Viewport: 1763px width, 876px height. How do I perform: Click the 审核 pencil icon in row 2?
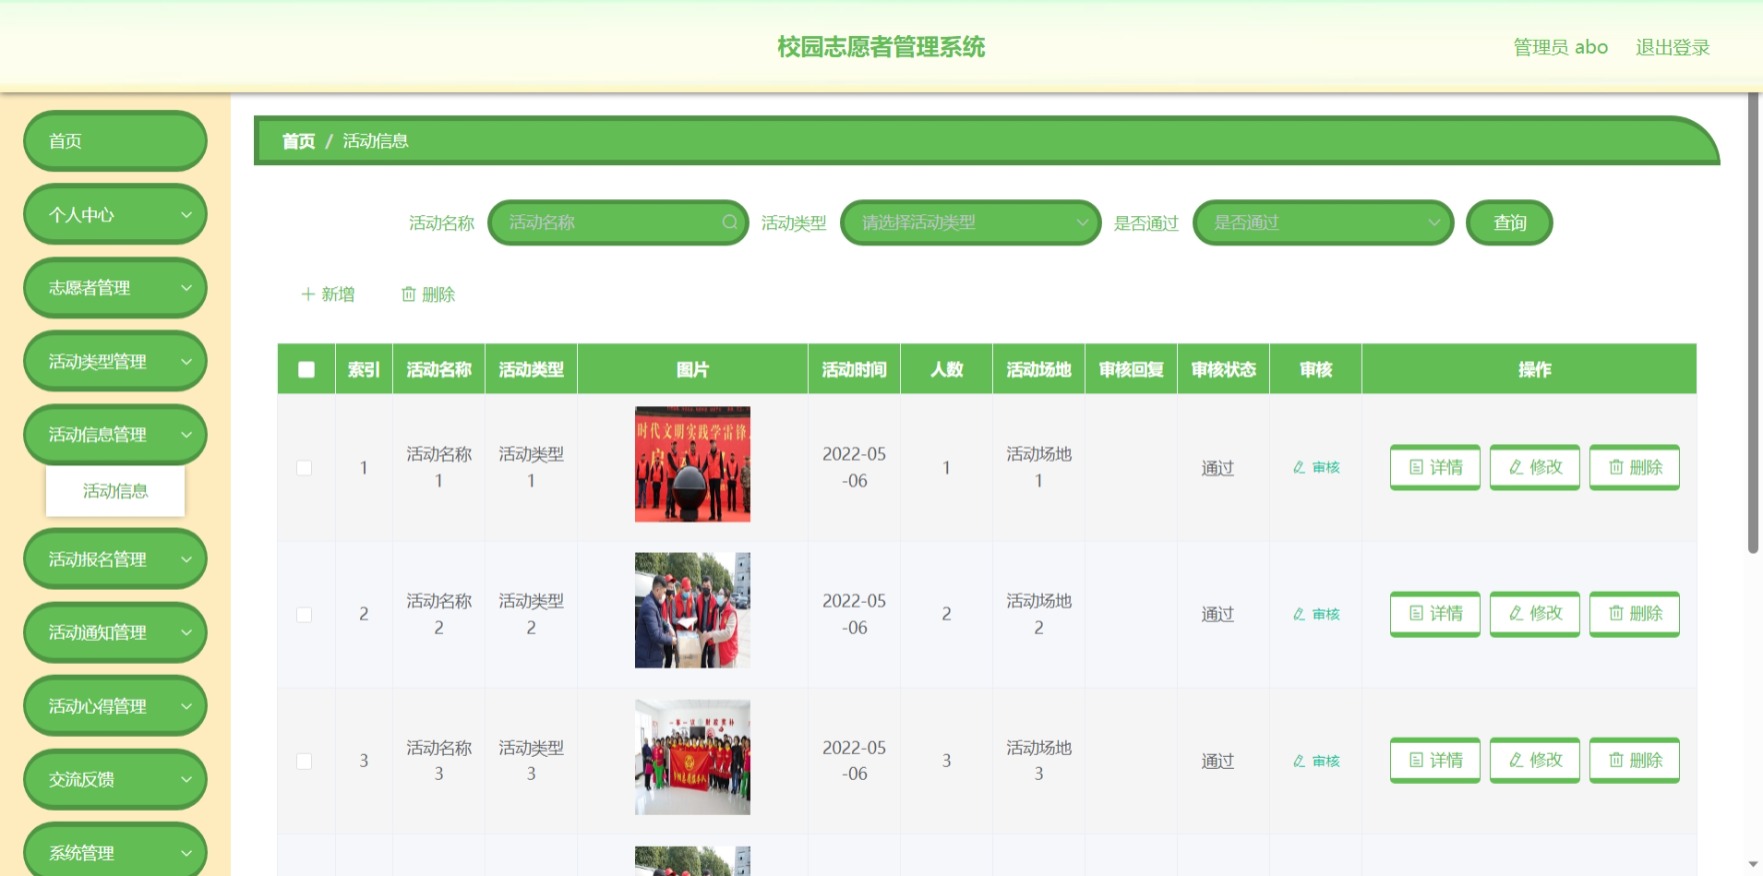(x=1299, y=614)
